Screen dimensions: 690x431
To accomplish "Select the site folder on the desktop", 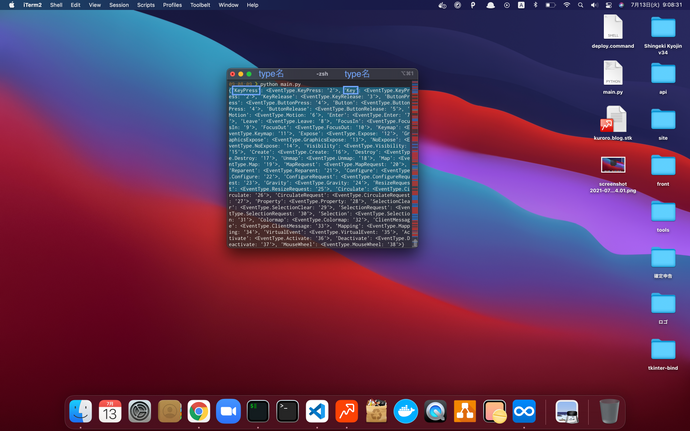I will (x=663, y=123).
